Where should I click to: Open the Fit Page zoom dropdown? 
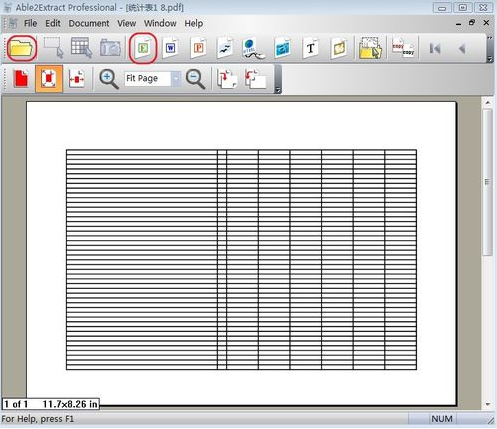[176, 79]
